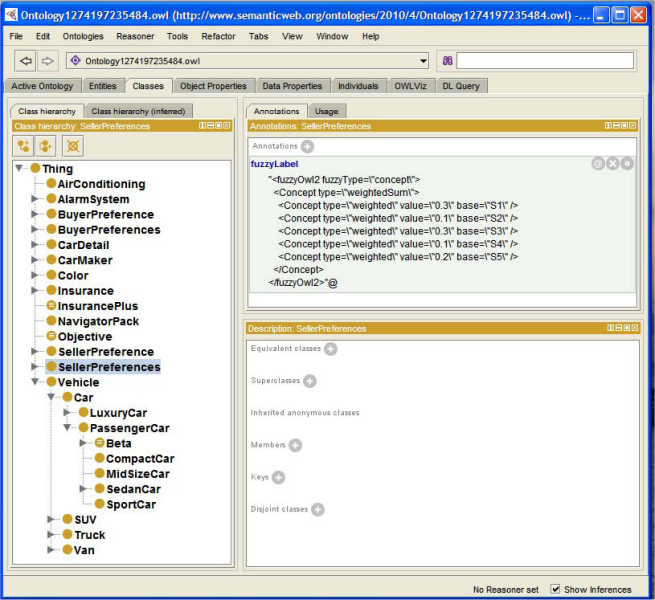
Task: Click the Add sibling class icon
Action: [x=45, y=146]
